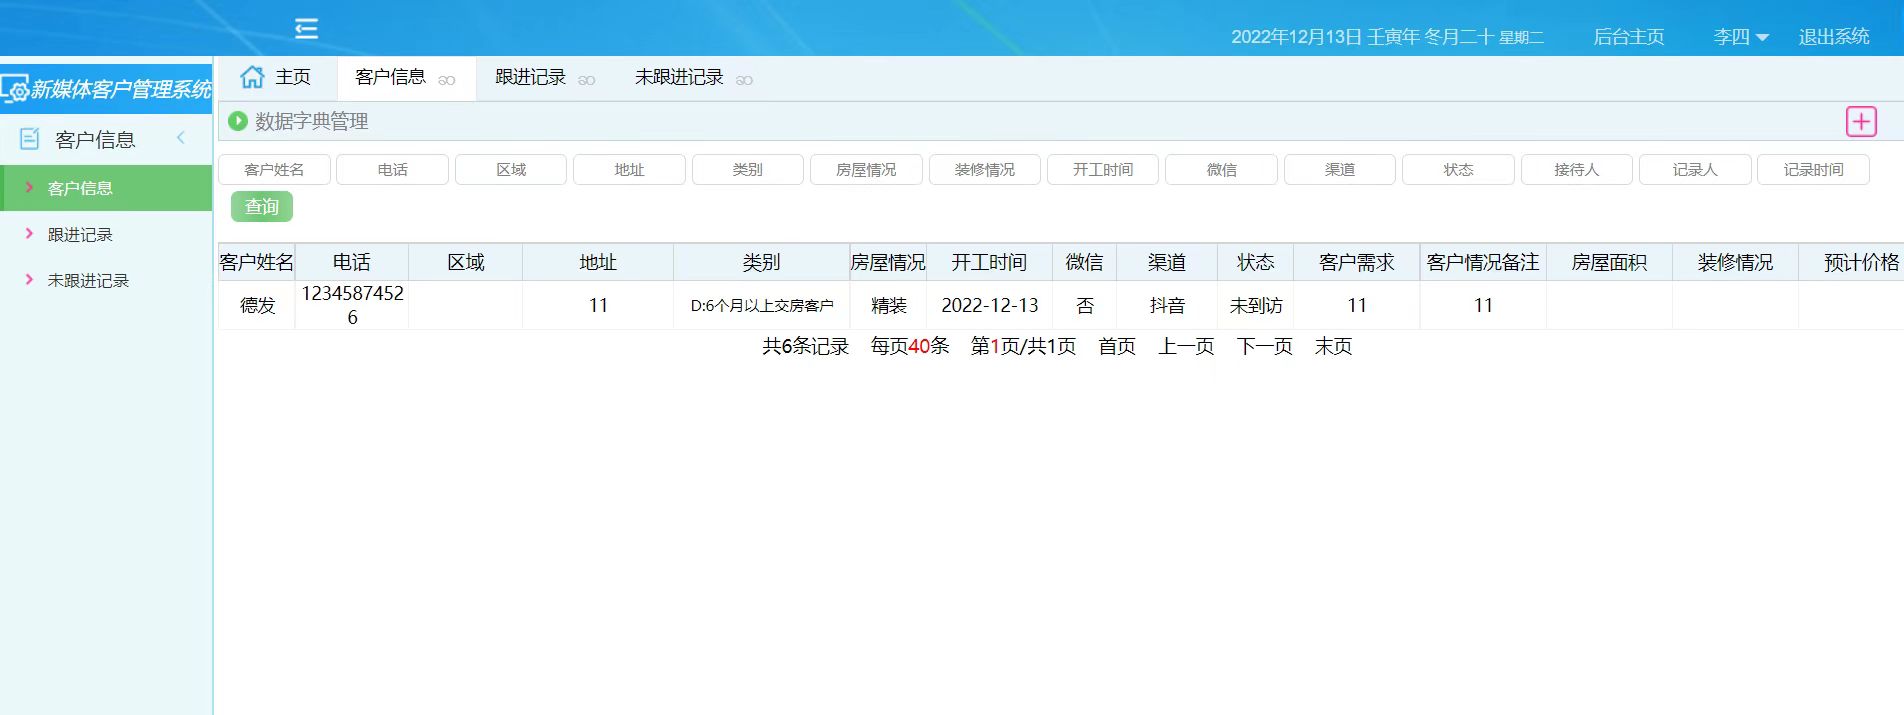This screenshot has width=1904, height=715.
Task: Click the 开工时间 filter input field
Action: (x=1102, y=170)
